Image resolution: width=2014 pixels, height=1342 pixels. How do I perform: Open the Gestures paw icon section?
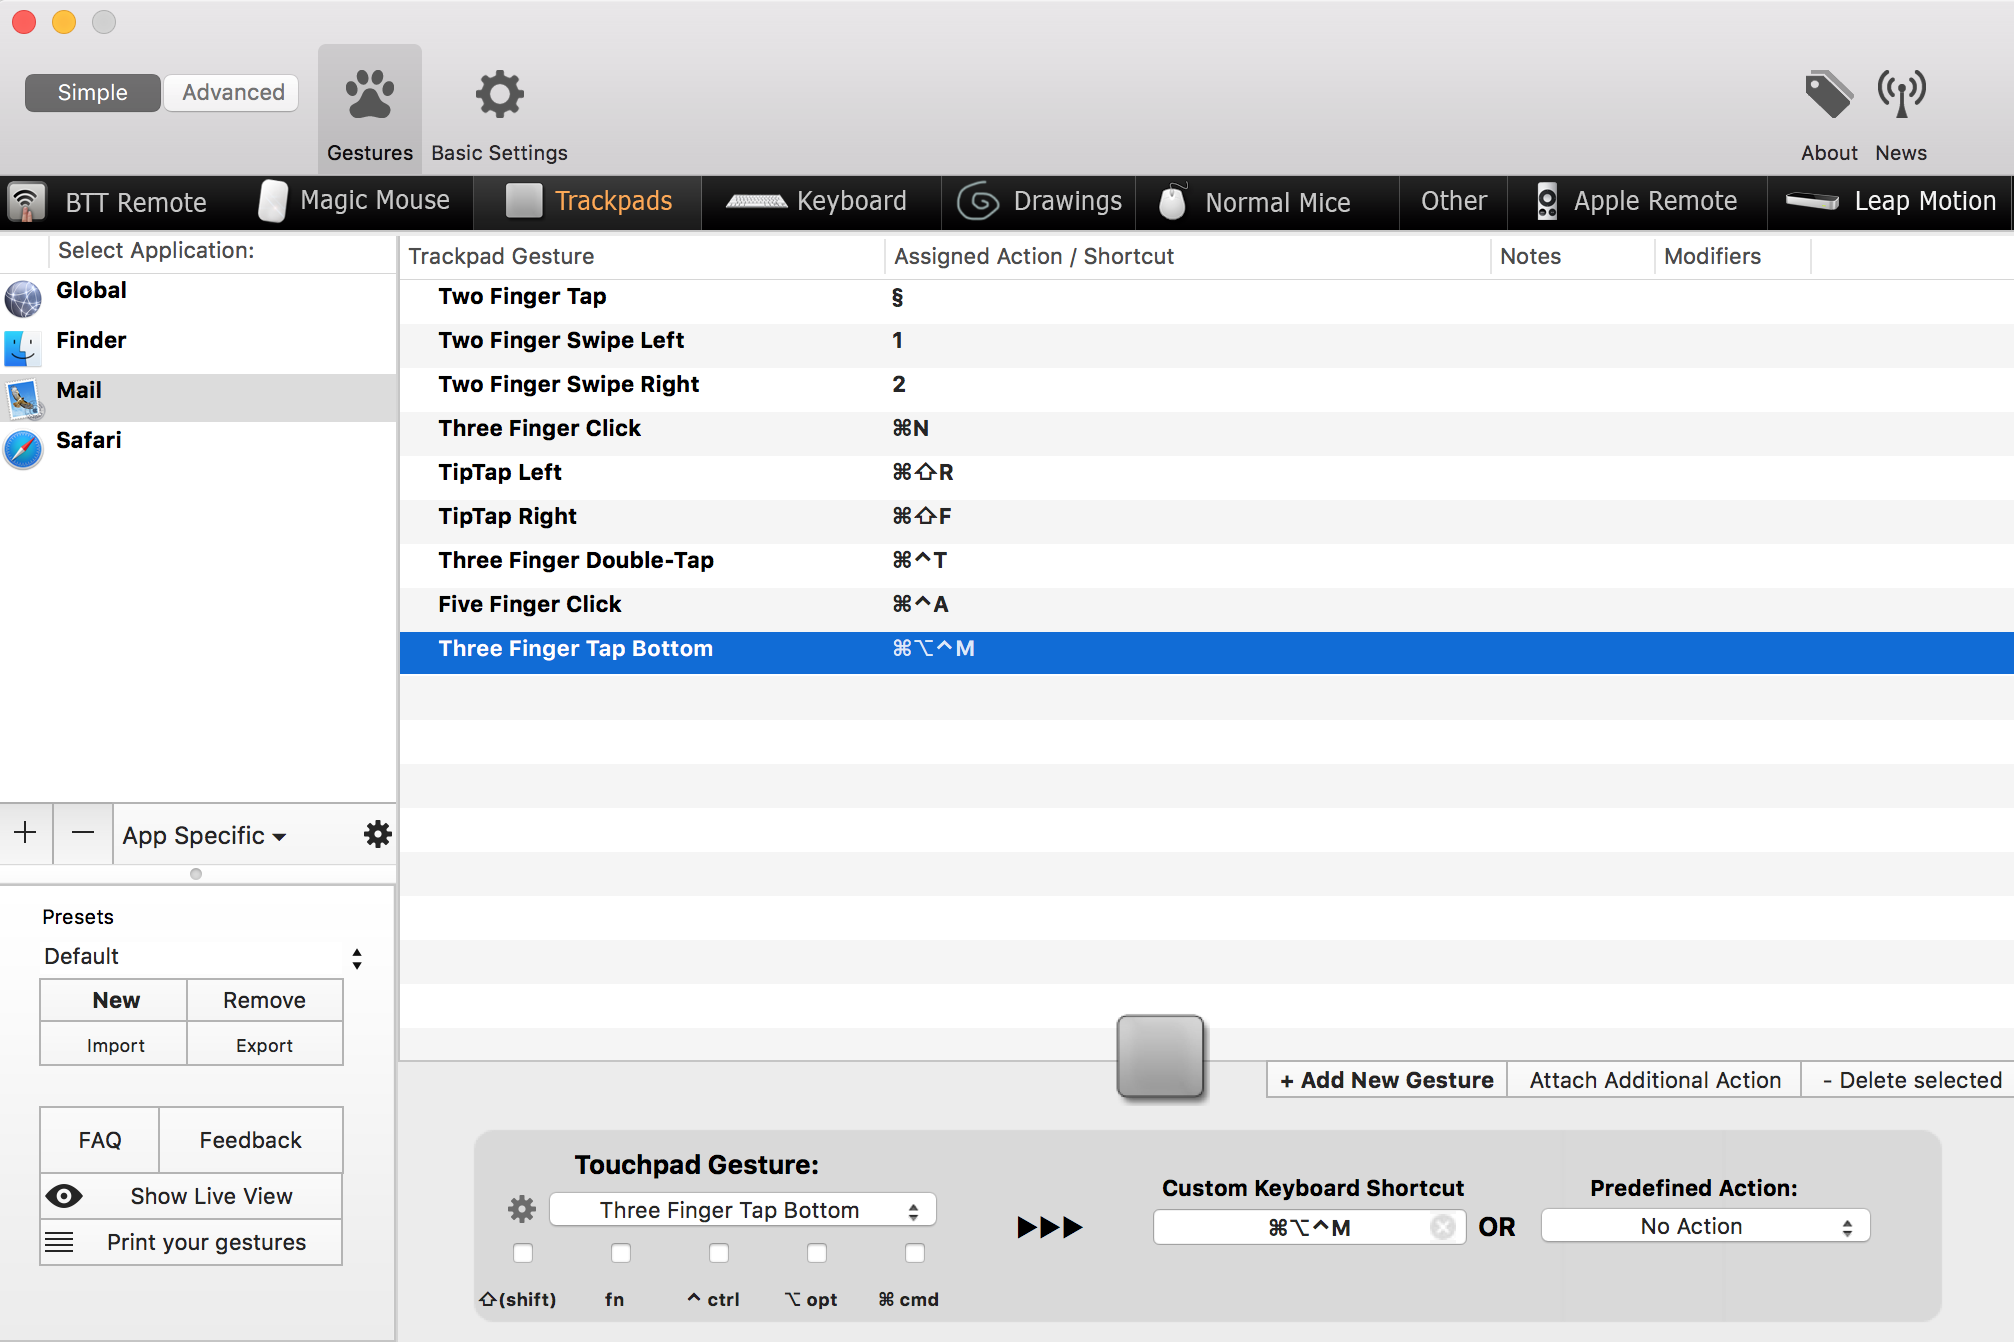pos(370,95)
